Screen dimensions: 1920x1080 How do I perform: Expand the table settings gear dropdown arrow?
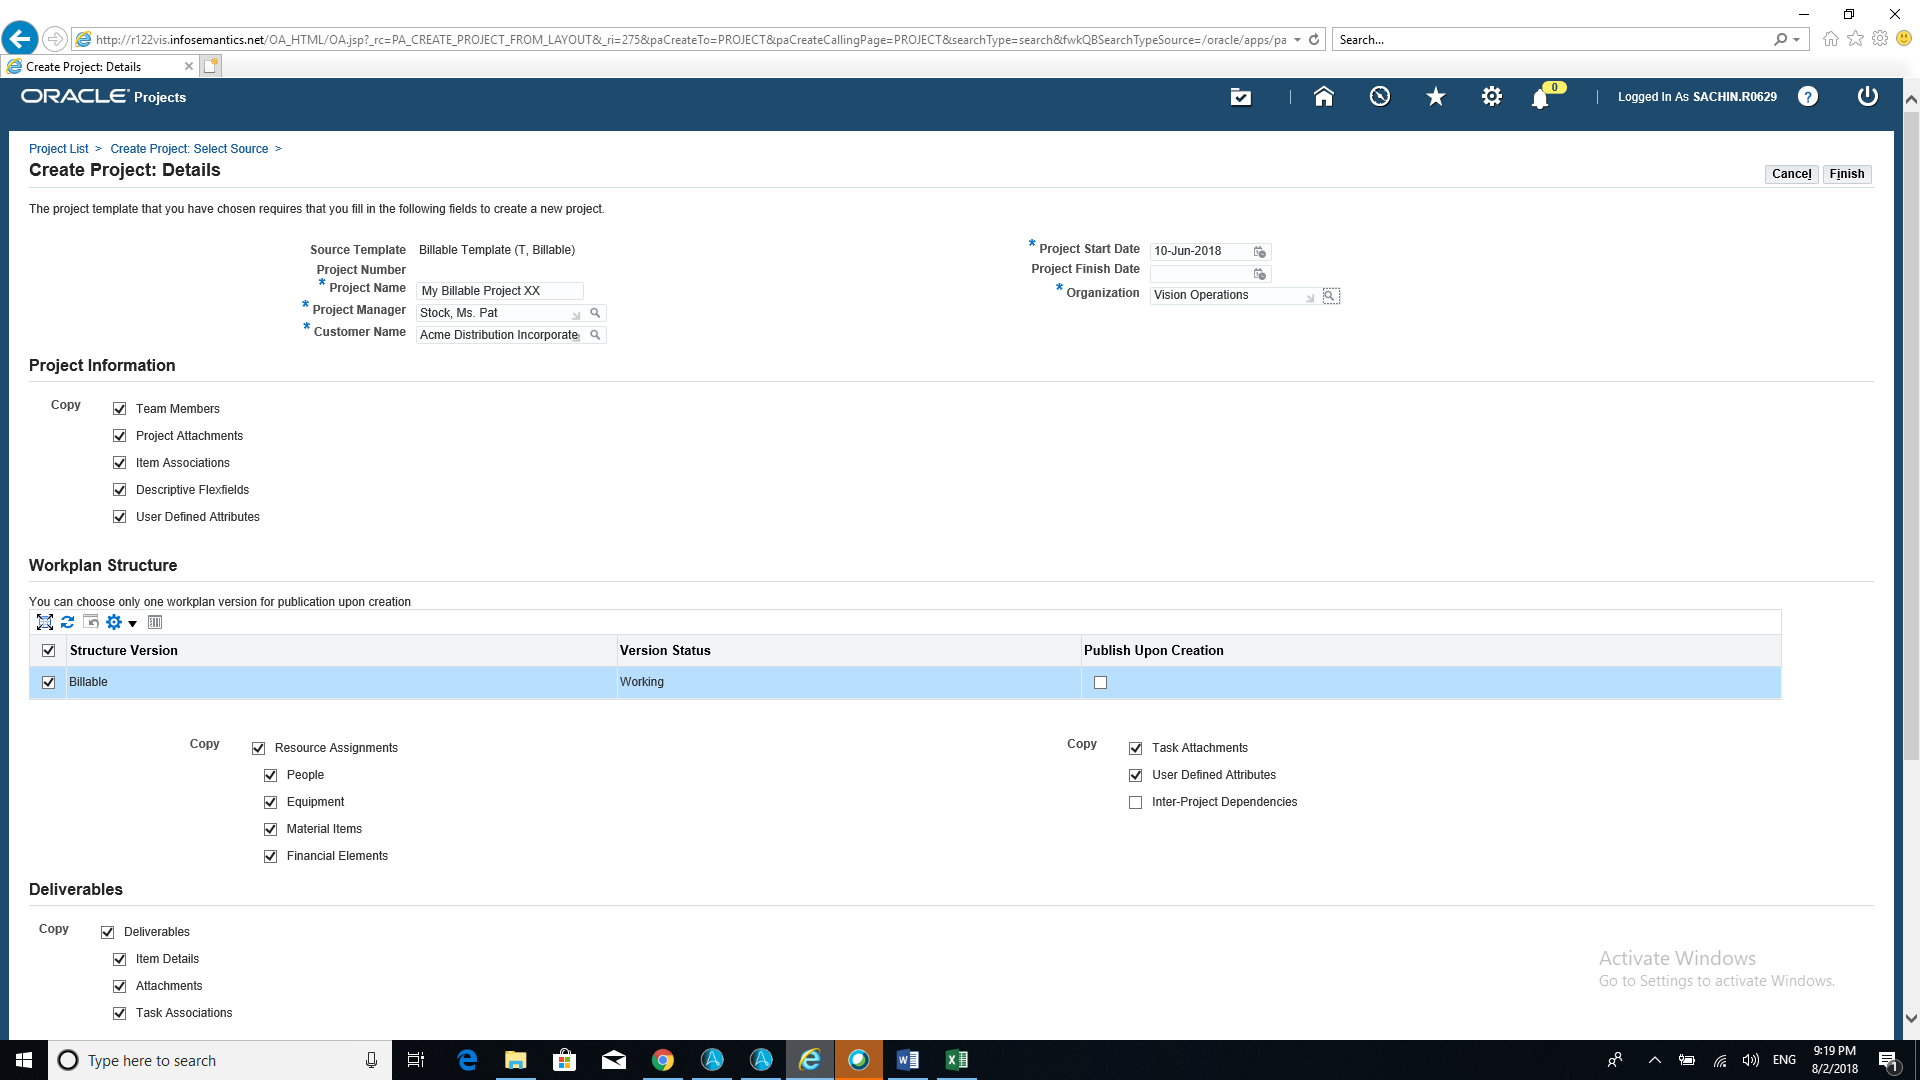132,624
